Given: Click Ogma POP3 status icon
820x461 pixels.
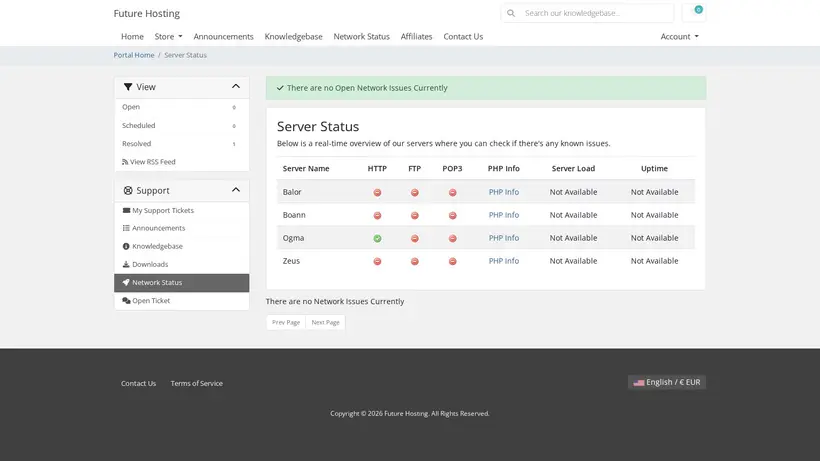Looking at the screenshot, I should (x=452, y=238).
